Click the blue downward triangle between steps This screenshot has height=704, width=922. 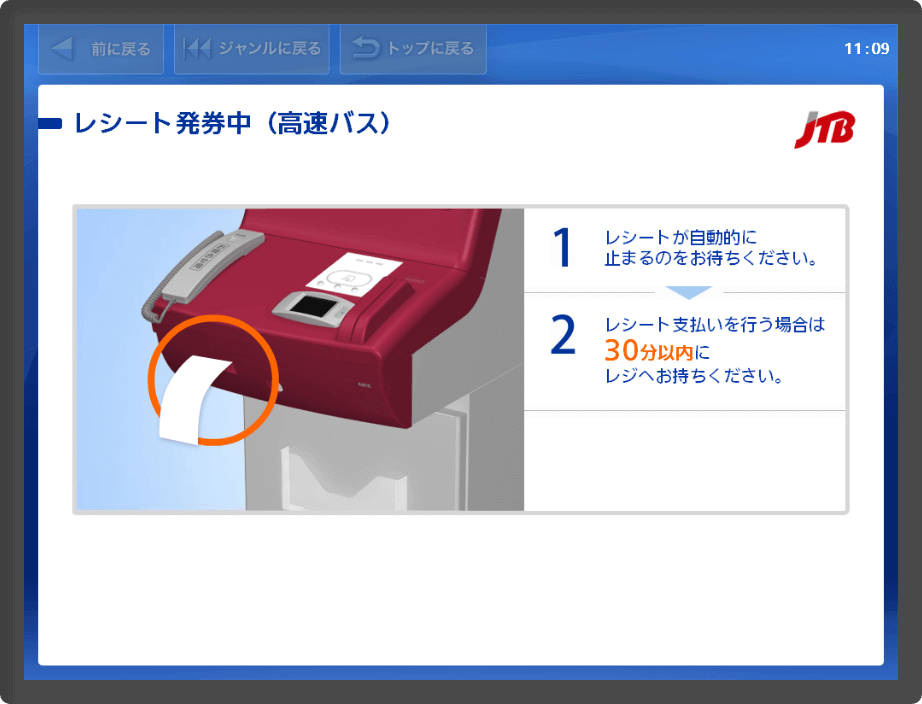[689, 292]
